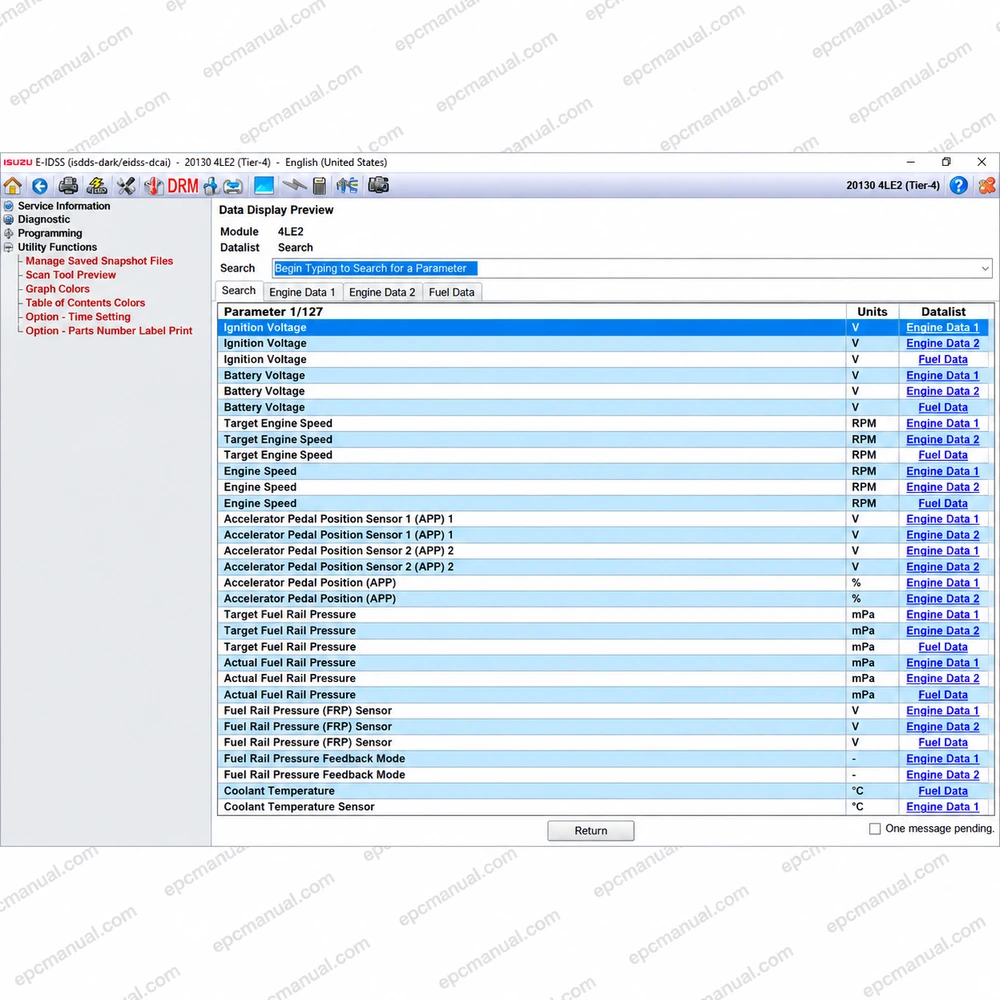Click inside the parameter Search field

point(631,268)
